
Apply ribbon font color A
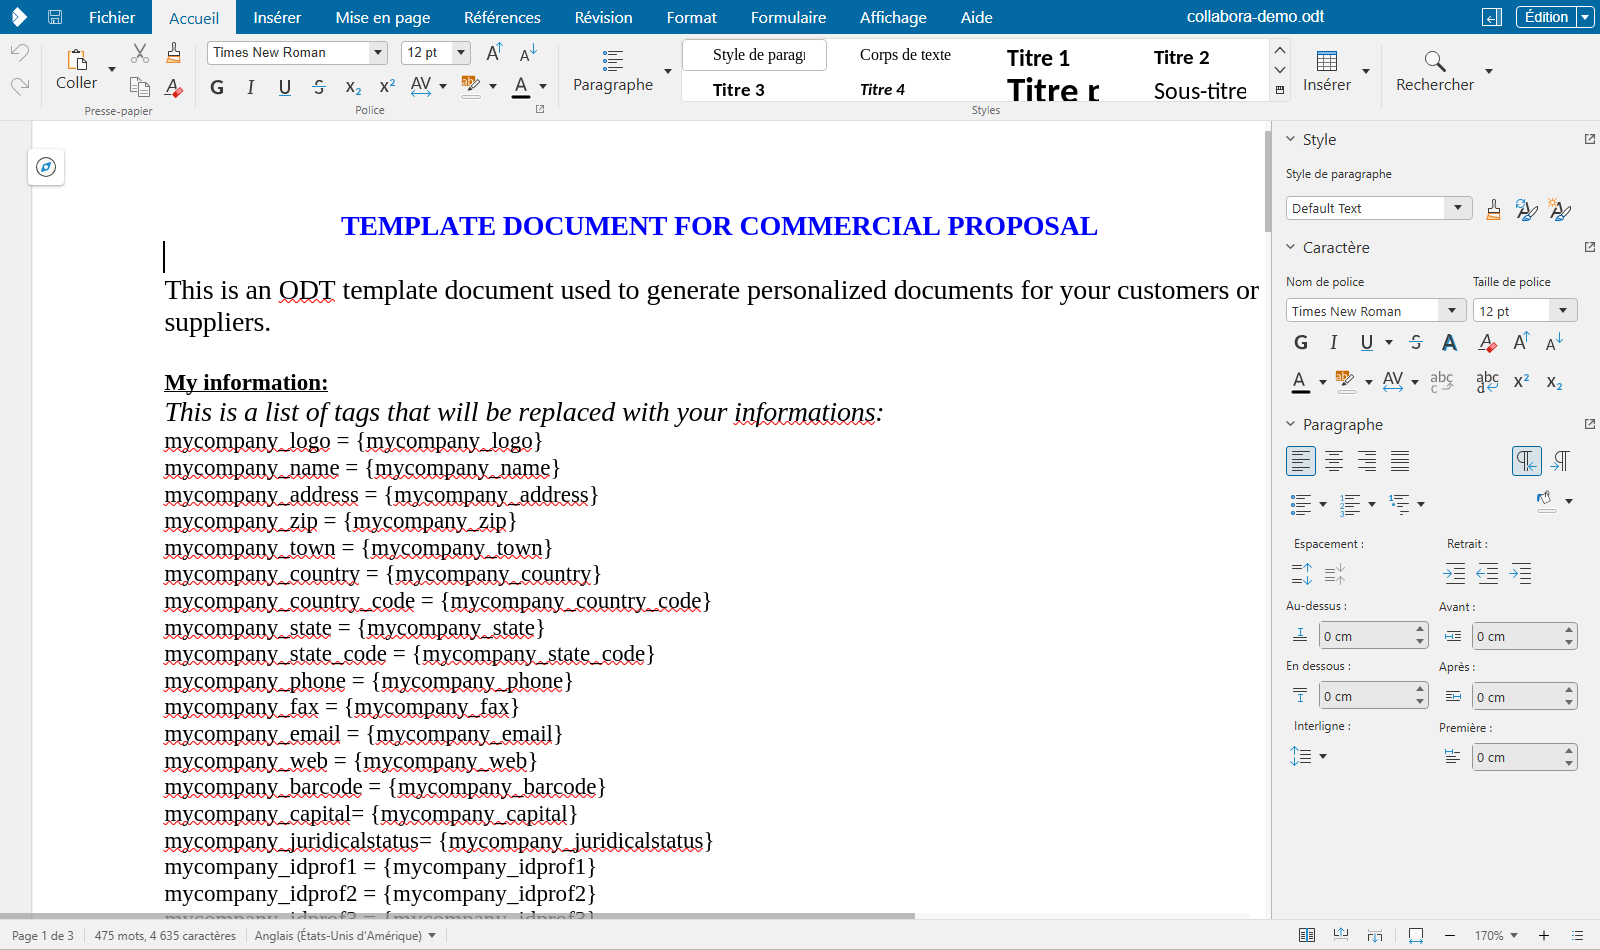click(521, 87)
